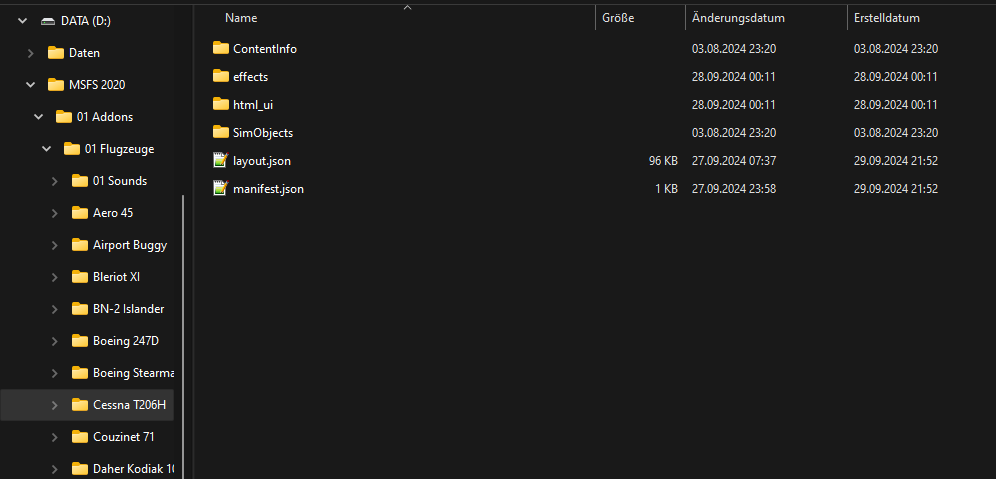
Task: Click the Cessna T206H folder icon
Action: point(79,405)
